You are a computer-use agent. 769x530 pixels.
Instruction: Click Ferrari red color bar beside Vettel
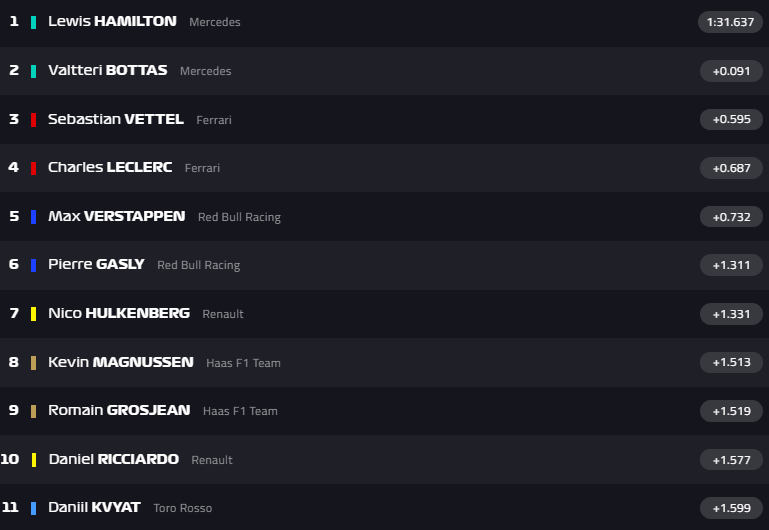(x=34, y=120)
